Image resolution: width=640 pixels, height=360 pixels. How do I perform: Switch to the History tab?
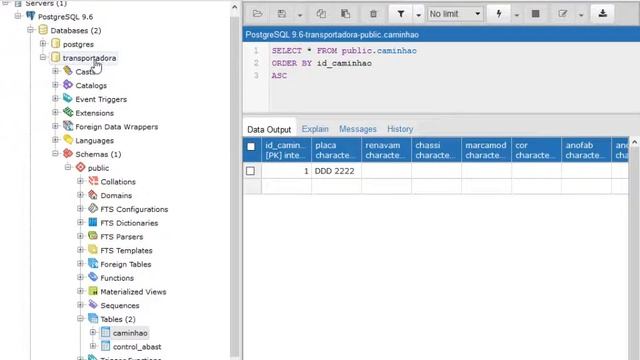tap(400, 129)
